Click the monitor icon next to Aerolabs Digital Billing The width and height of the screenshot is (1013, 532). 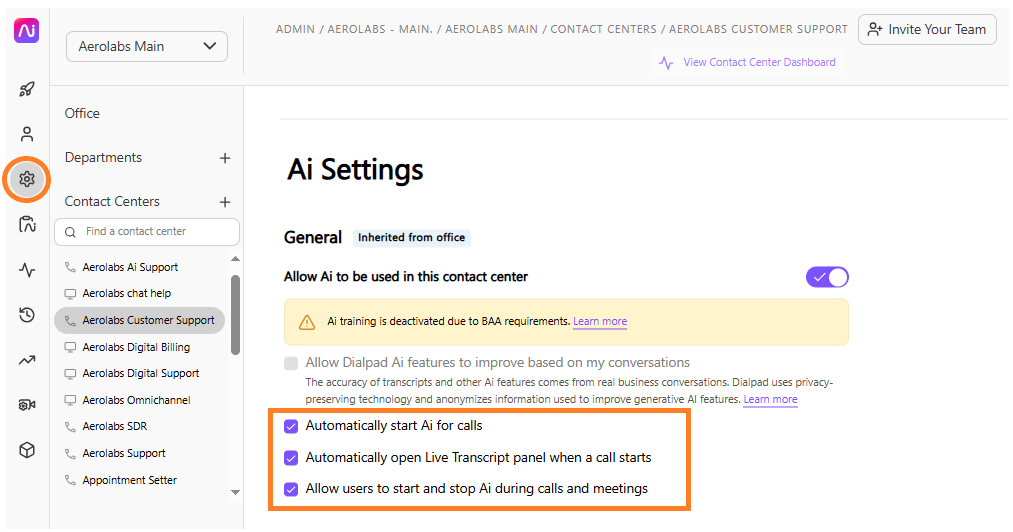pos(70,347)
